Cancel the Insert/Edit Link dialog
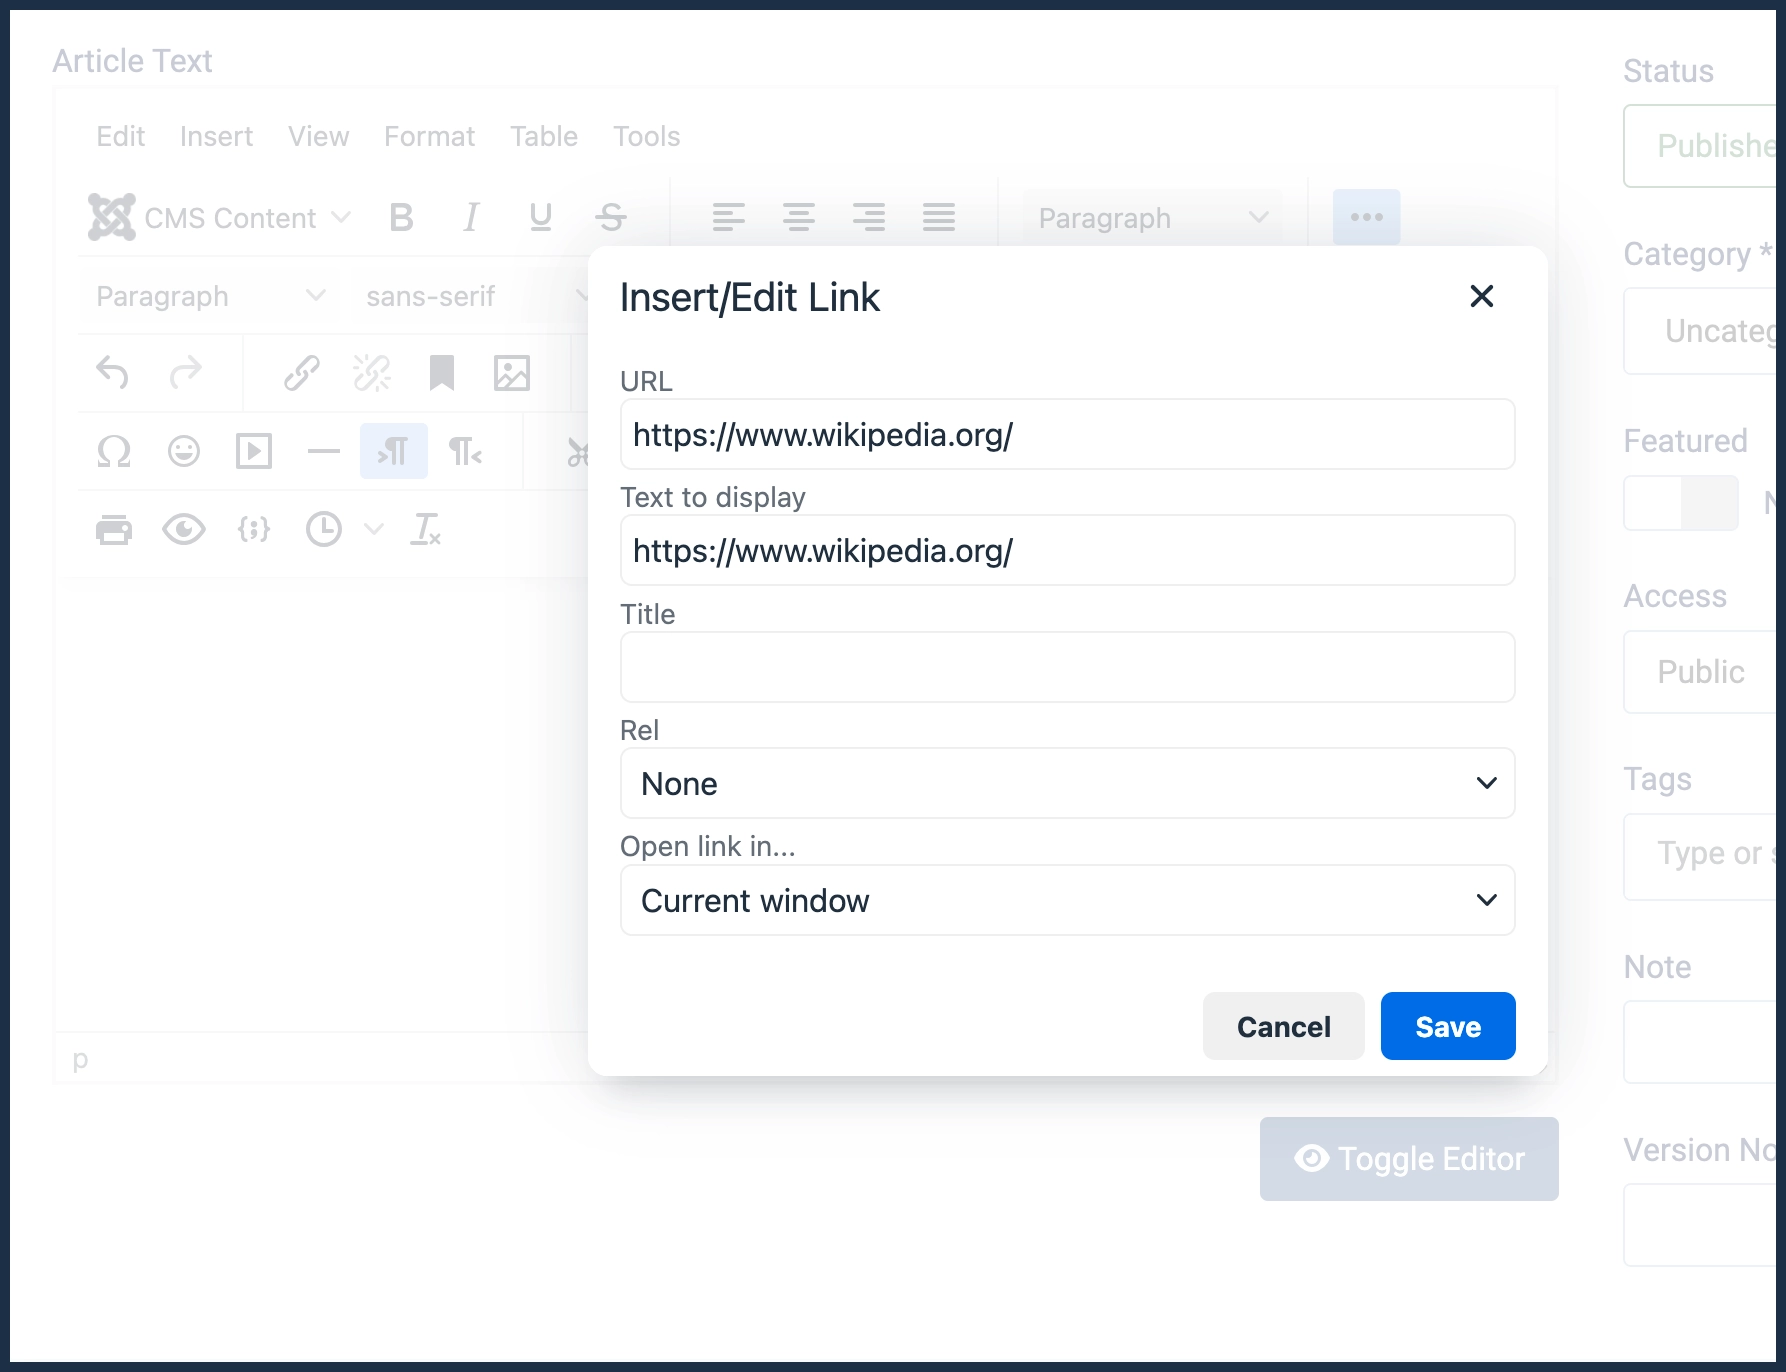Viewport: 1786px width, 1372px height. pos(1283,1026)
